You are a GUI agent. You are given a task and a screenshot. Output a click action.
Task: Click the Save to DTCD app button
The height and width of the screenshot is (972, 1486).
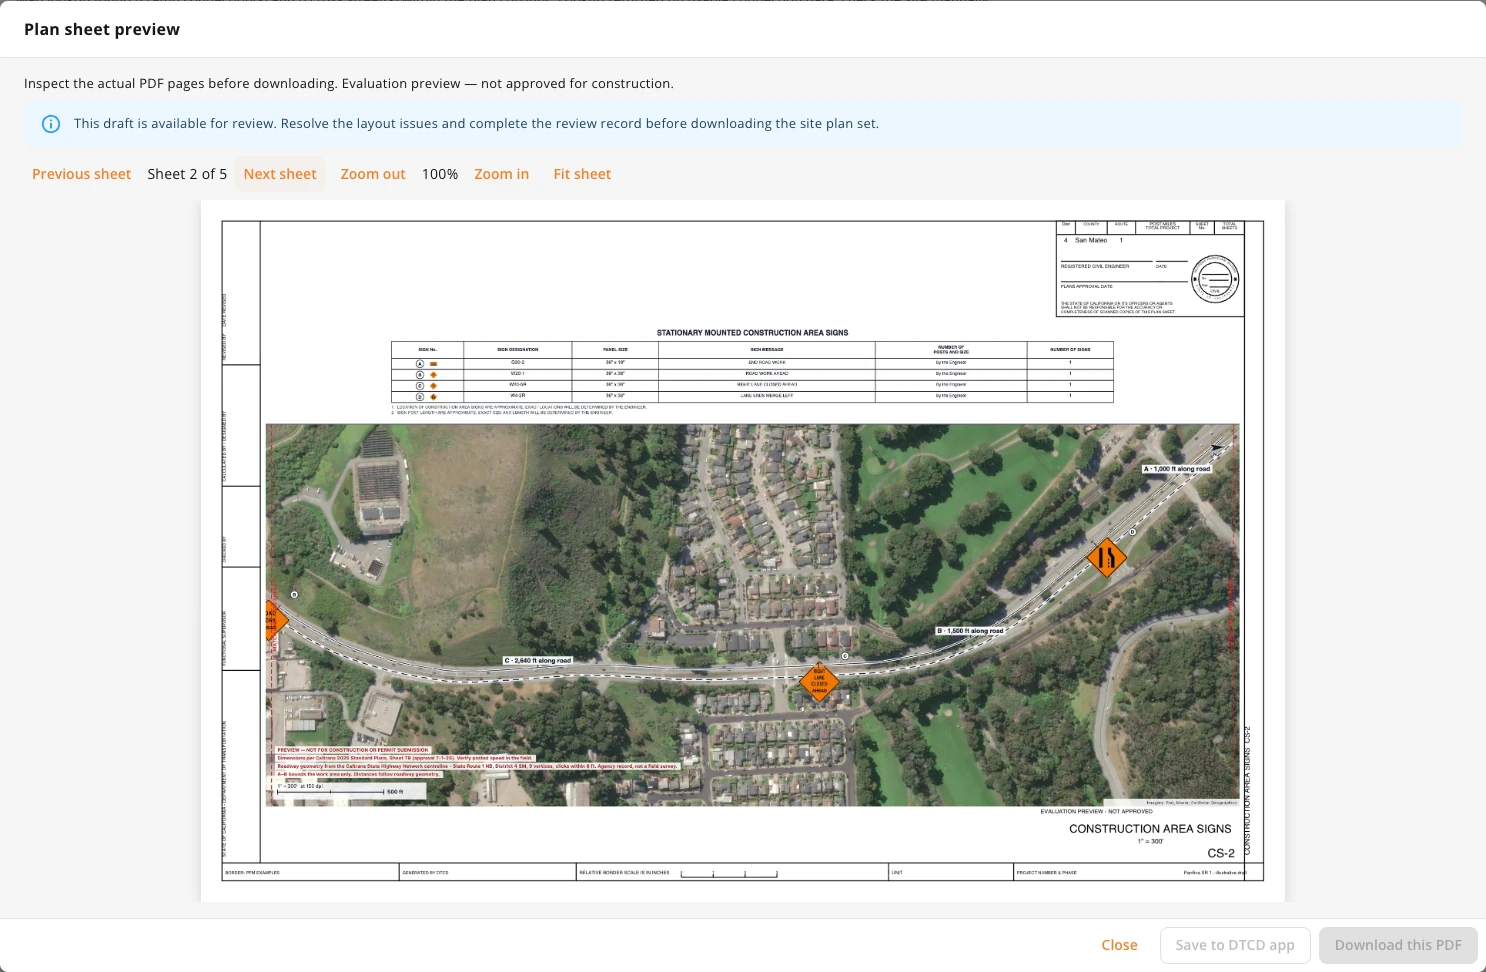pos(1235,945)
